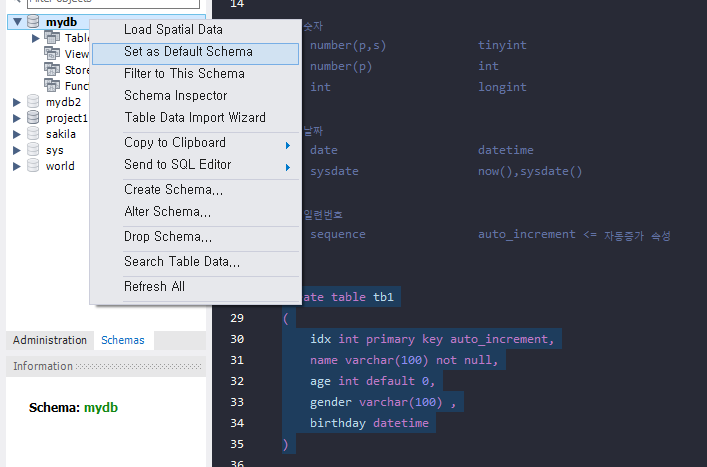Select the mydb schema name
This screenshot has width=707, height=467.
(x=61, y=22)
